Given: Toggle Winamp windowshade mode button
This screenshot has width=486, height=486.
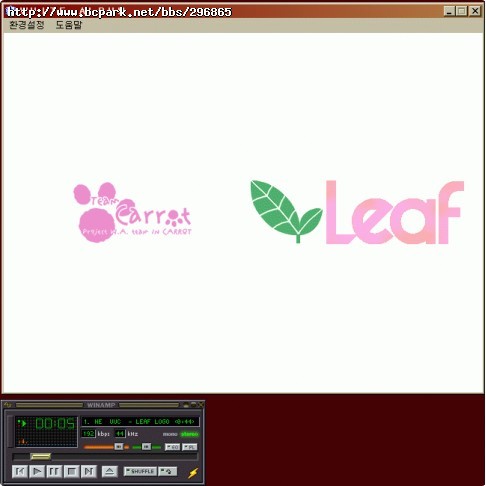Looking at the screenshot, I should [x=193, y=405].
